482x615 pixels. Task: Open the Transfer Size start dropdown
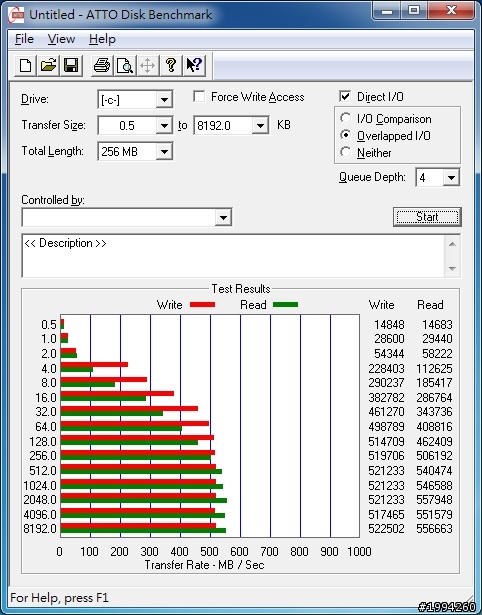[164, 126]
